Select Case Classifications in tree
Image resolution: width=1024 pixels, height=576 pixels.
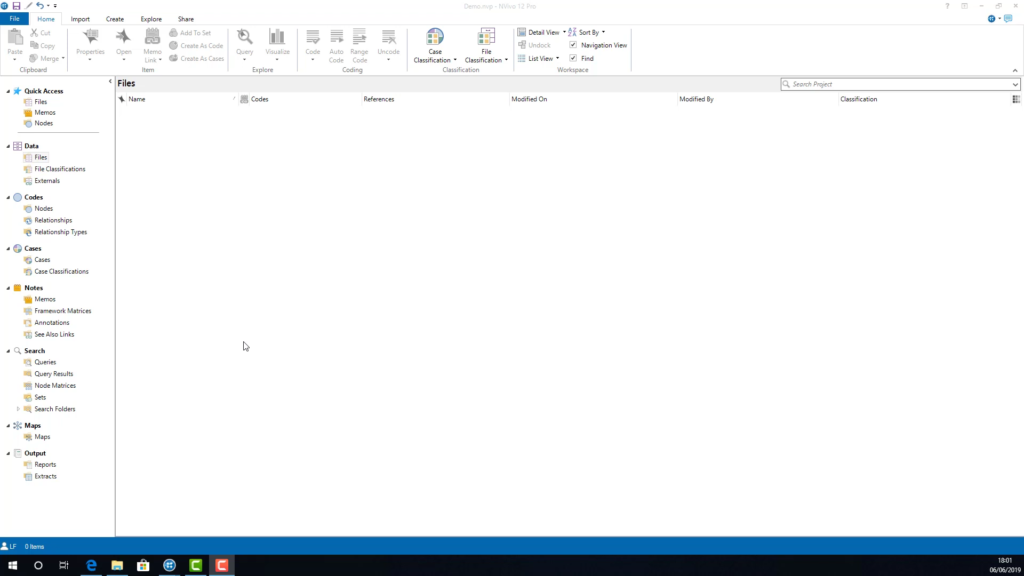coord(61,272)
